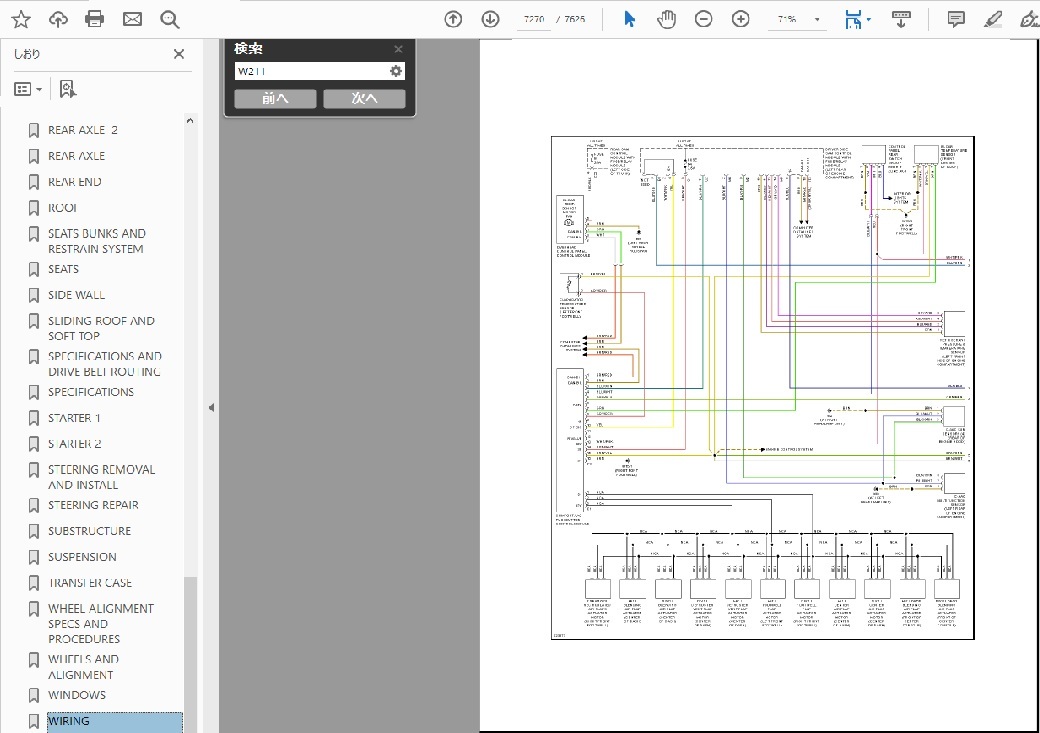Open the SUSPENSION bookmark
Viewport: 1040px width, 733px height.
pyautogui.click(x=82, y=557)
